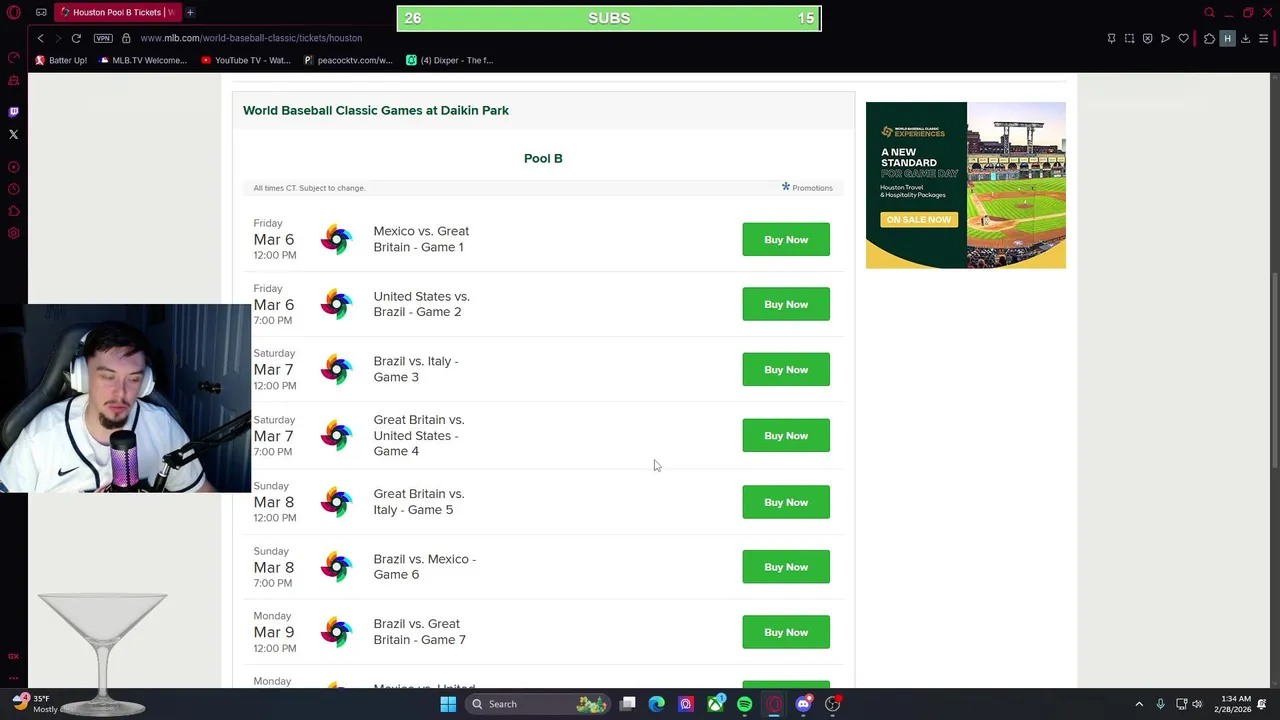Screen dimensions: 1280x720
Task: Open Discord from the taskbar
Action: click(x=803, y=704)
